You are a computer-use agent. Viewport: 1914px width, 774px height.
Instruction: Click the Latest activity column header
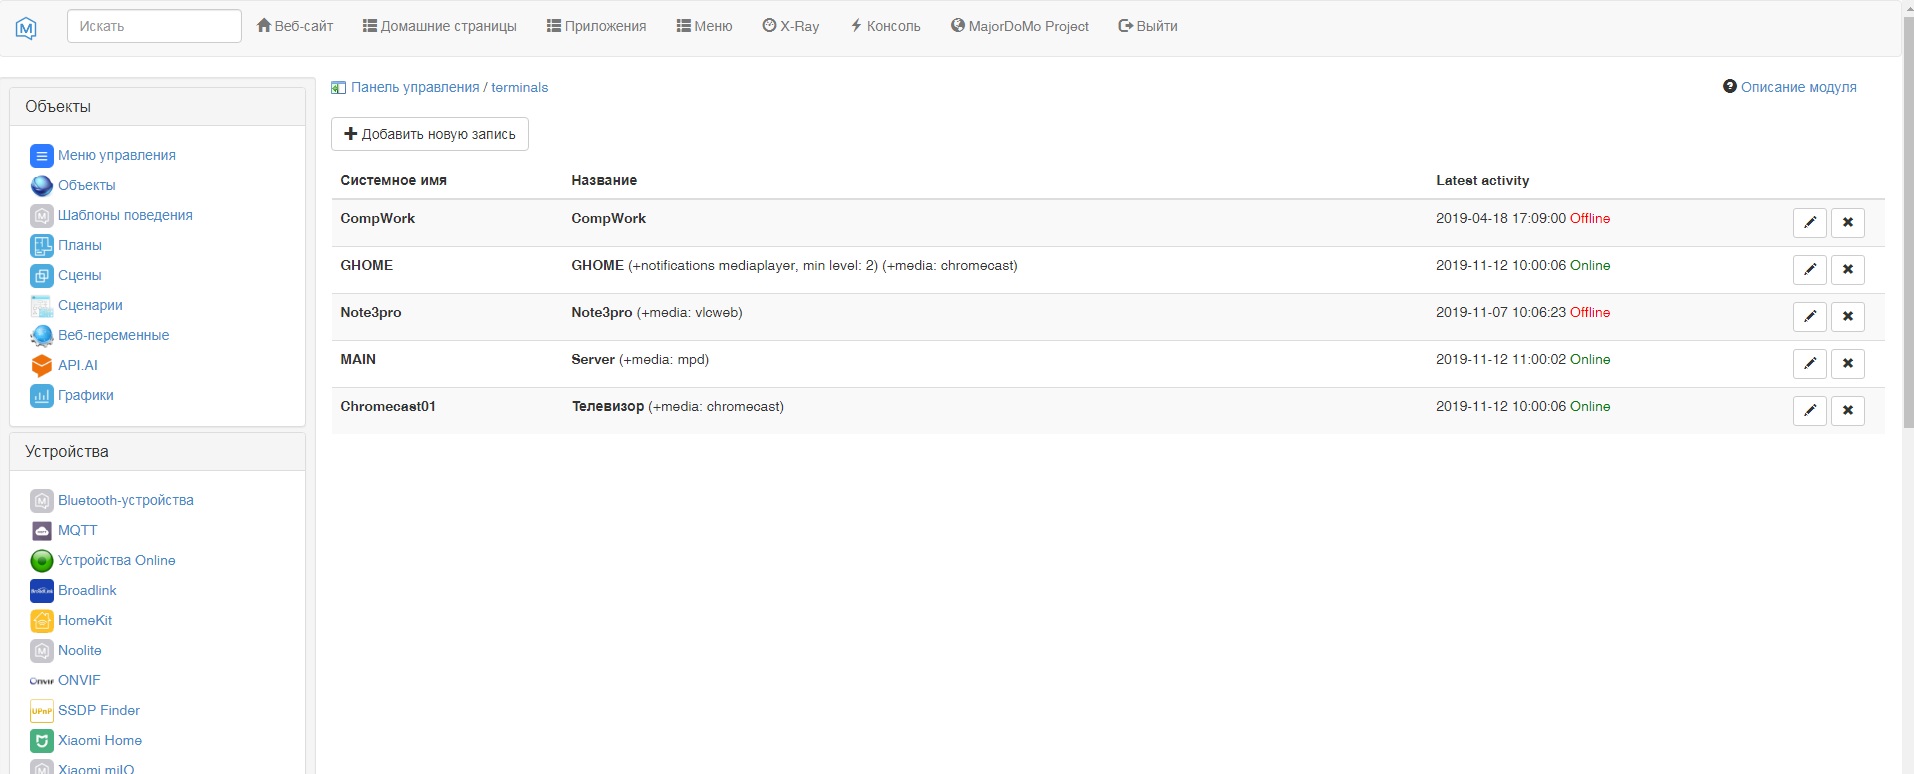[1483, 180]
